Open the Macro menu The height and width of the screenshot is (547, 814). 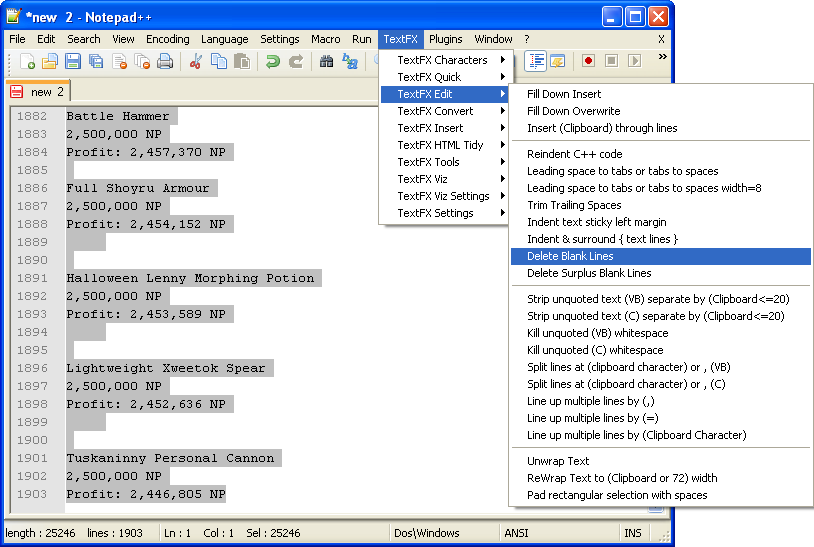coord(325,39)
